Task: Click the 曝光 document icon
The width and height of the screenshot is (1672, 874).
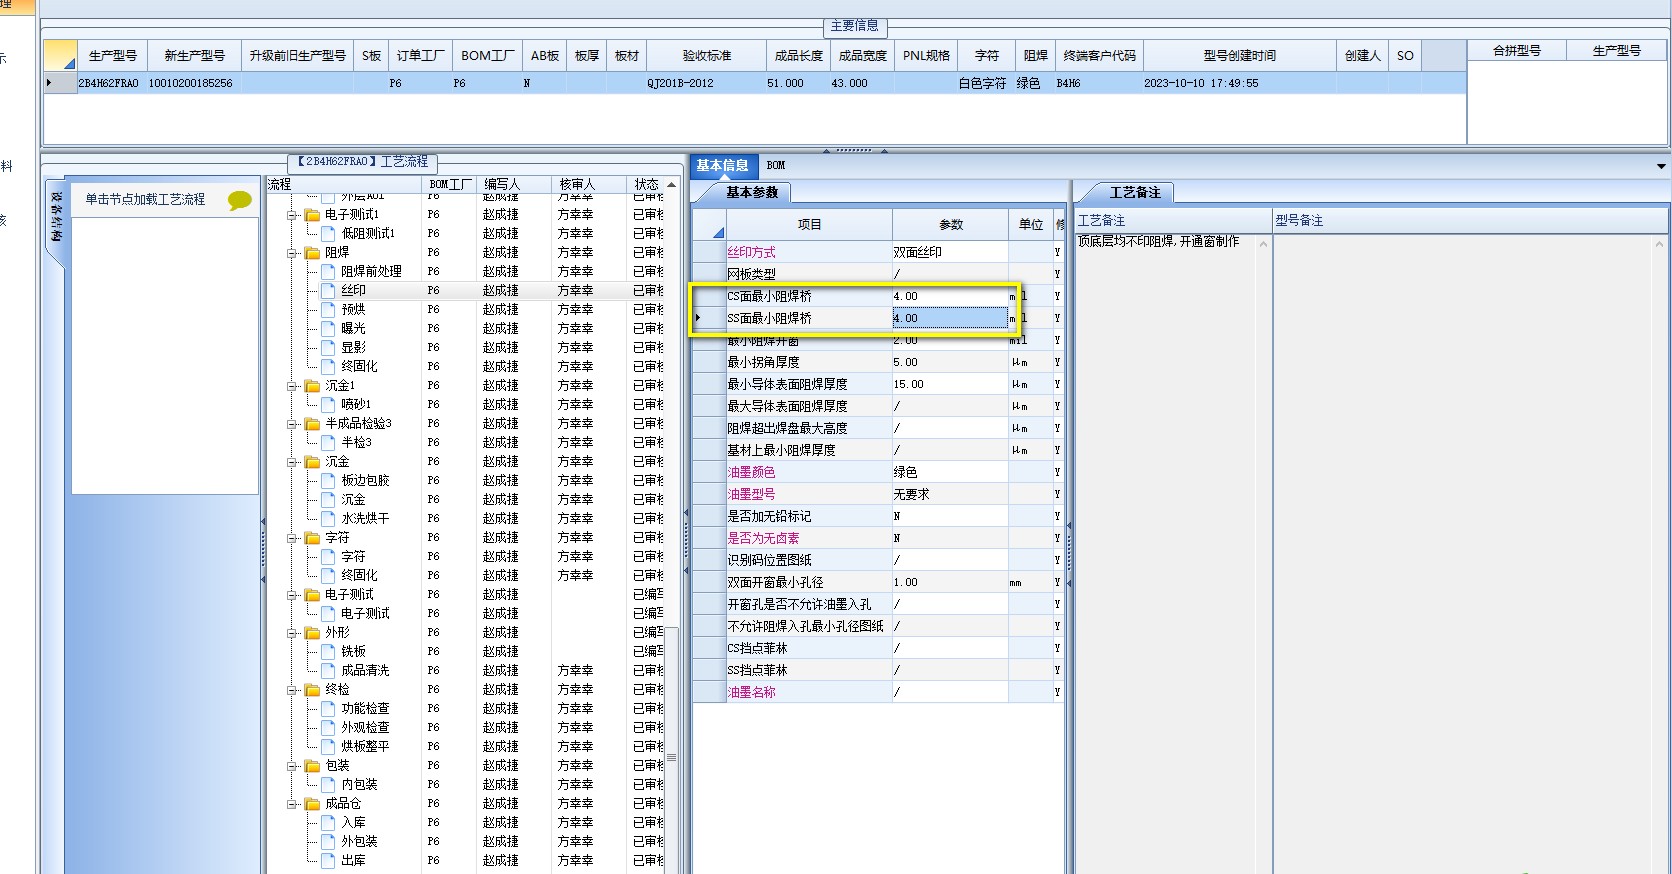Action: tap(328, 328)
